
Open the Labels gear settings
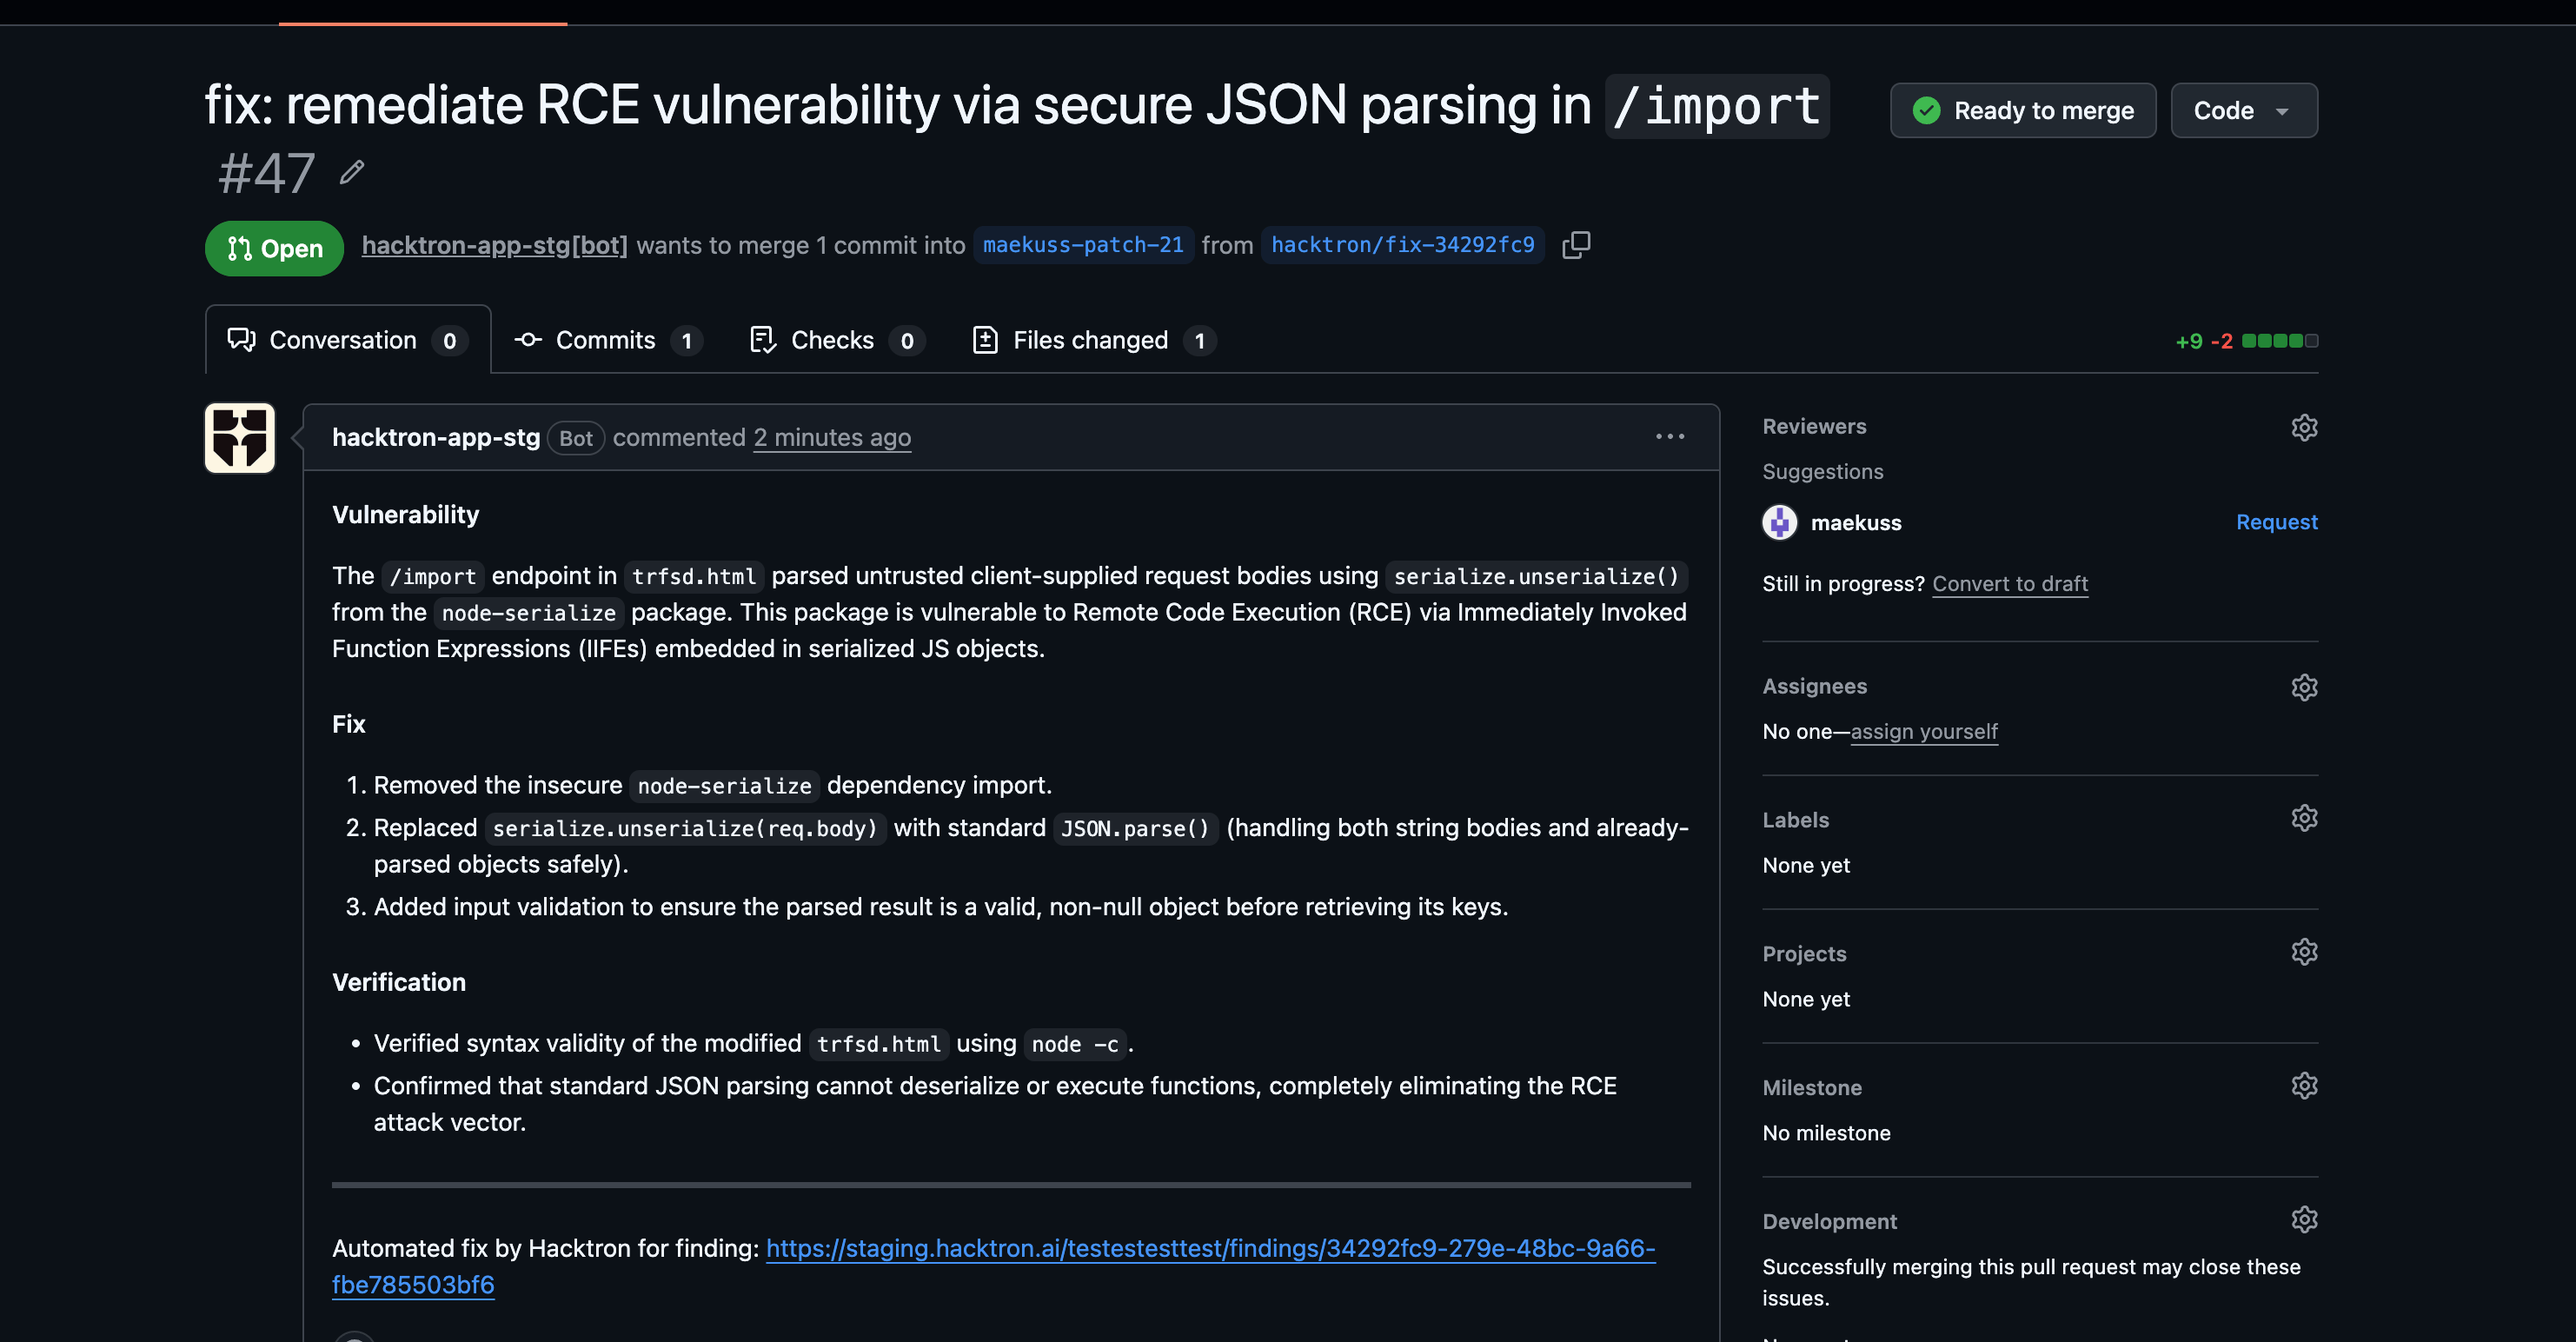(x=2304, y=818)
